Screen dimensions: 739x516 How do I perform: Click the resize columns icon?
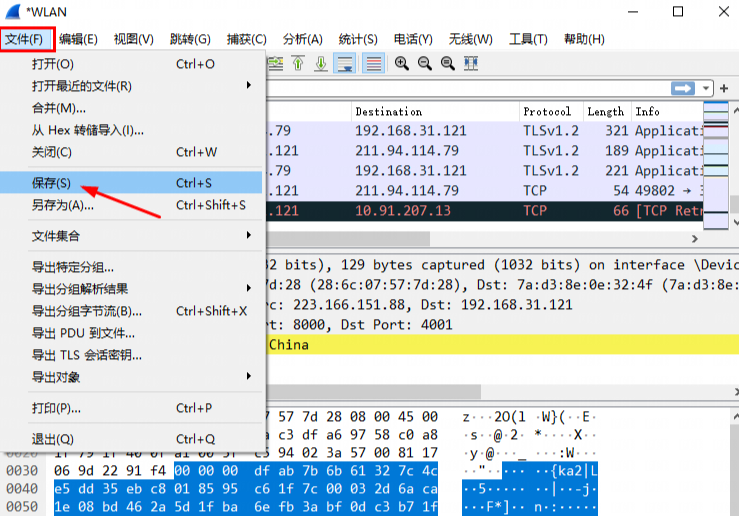[471, 64]
